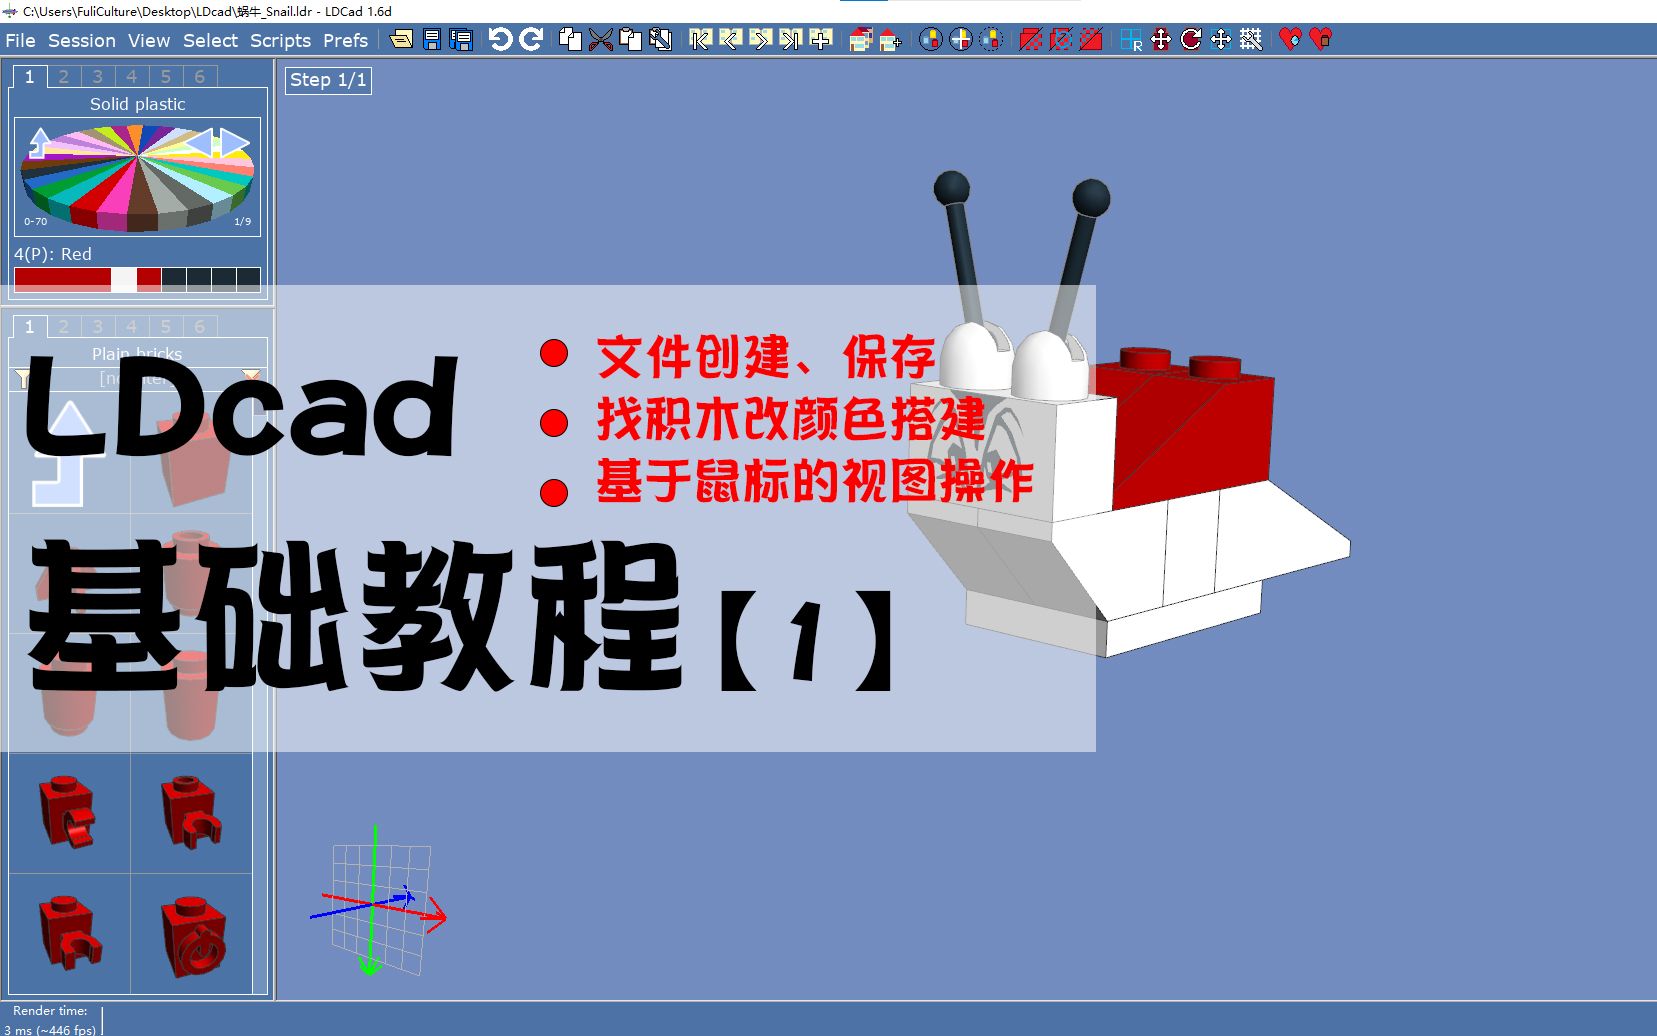Switch to color bin tab 2

pos(63,76)
